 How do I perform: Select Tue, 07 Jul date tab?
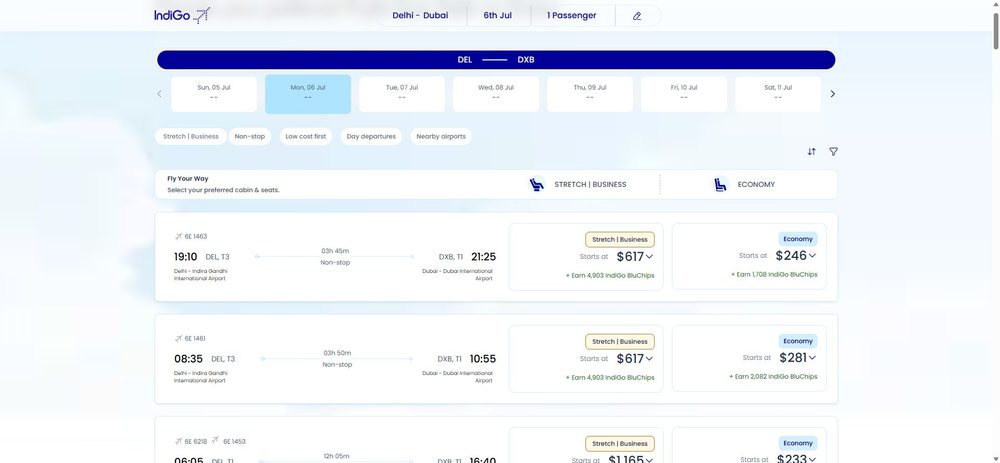pos(402,94)
